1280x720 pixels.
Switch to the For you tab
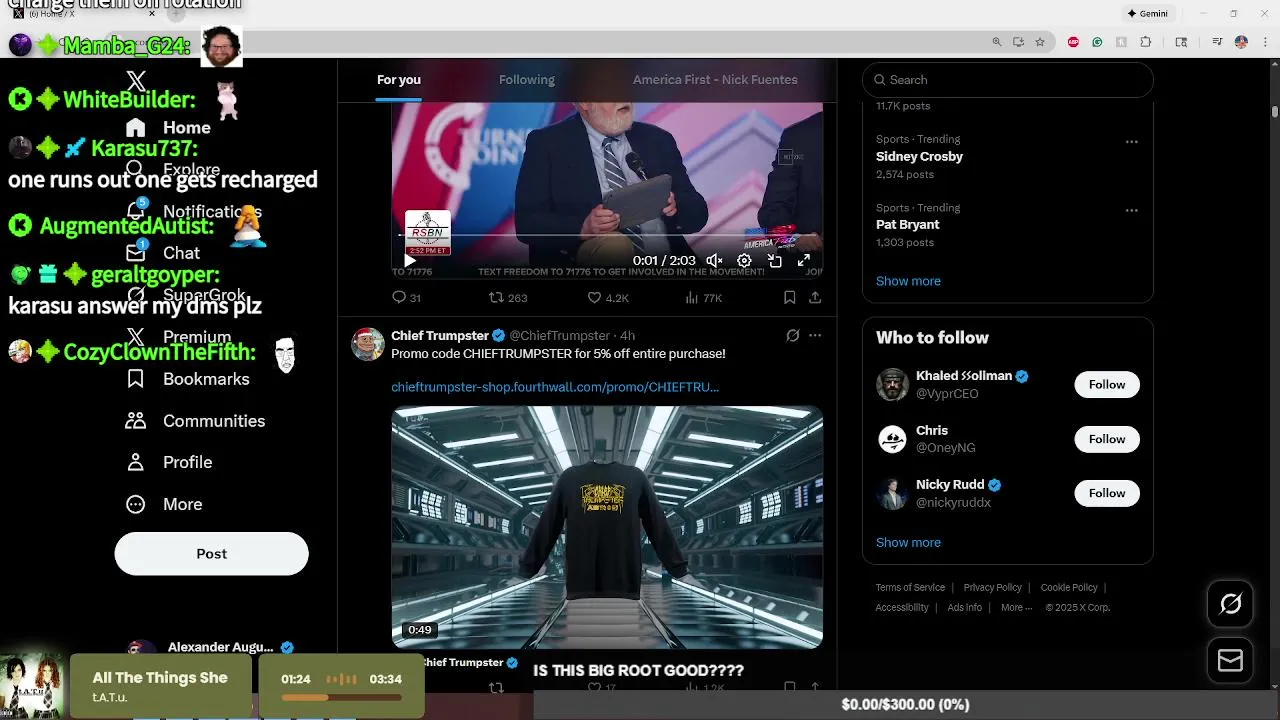[x=399, y=80]
